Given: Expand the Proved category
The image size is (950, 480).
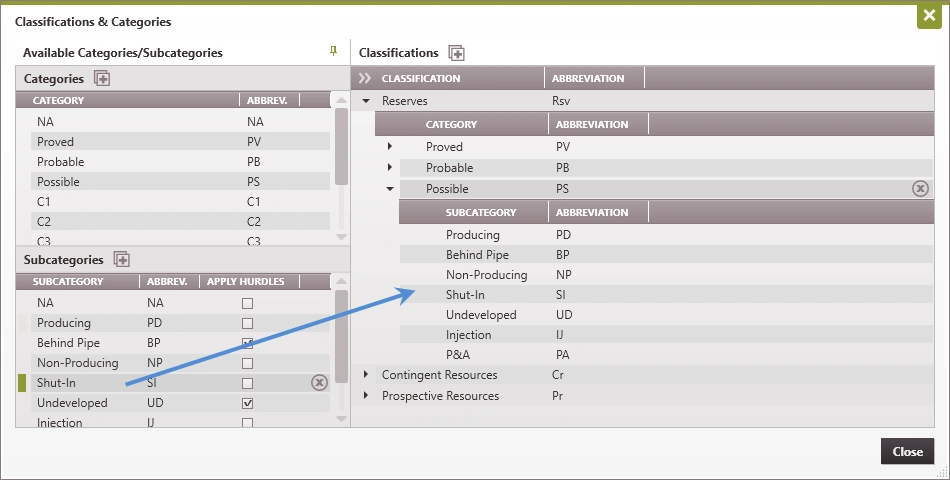Looking at the screenshot, I should pyautogui.click(x=390, y=147).
